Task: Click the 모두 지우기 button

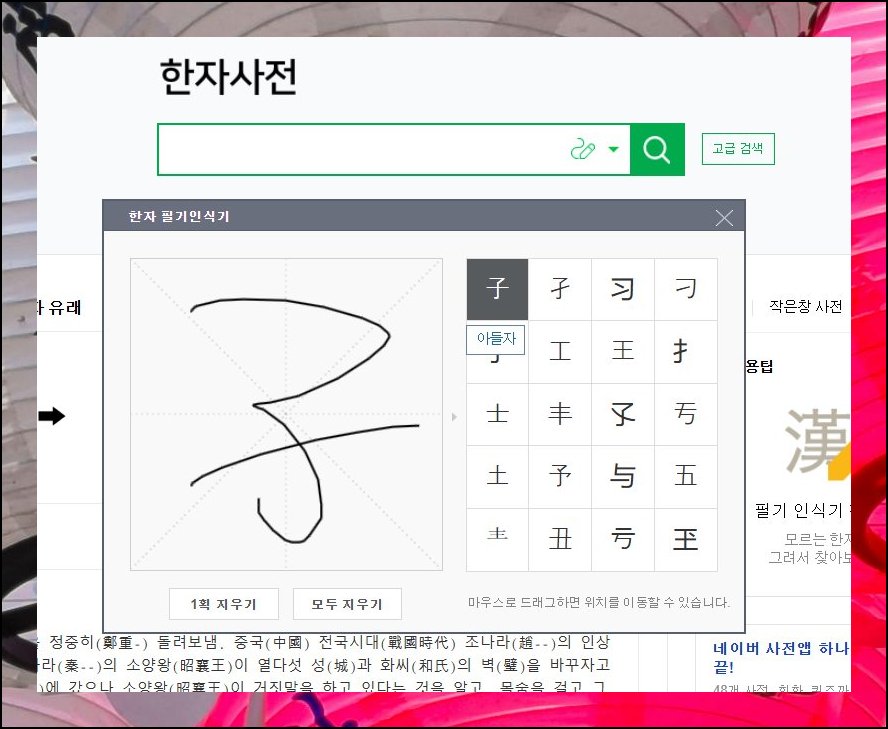Action: point(347,604)
